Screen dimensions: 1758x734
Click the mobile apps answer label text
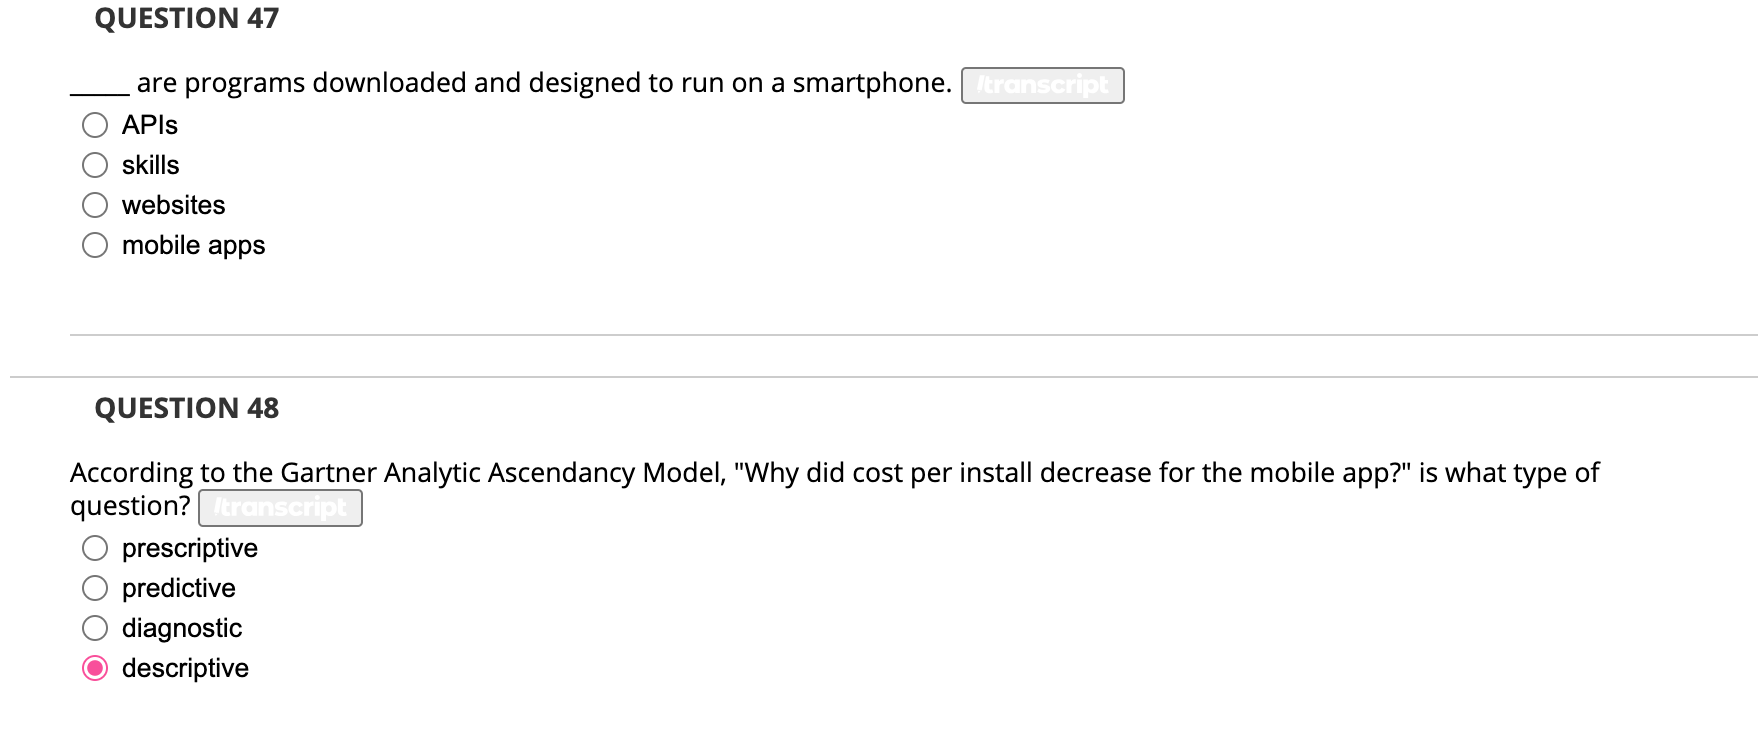point(193,244)
